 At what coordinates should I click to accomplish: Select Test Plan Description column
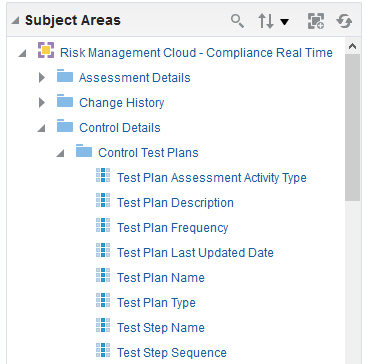175,203
